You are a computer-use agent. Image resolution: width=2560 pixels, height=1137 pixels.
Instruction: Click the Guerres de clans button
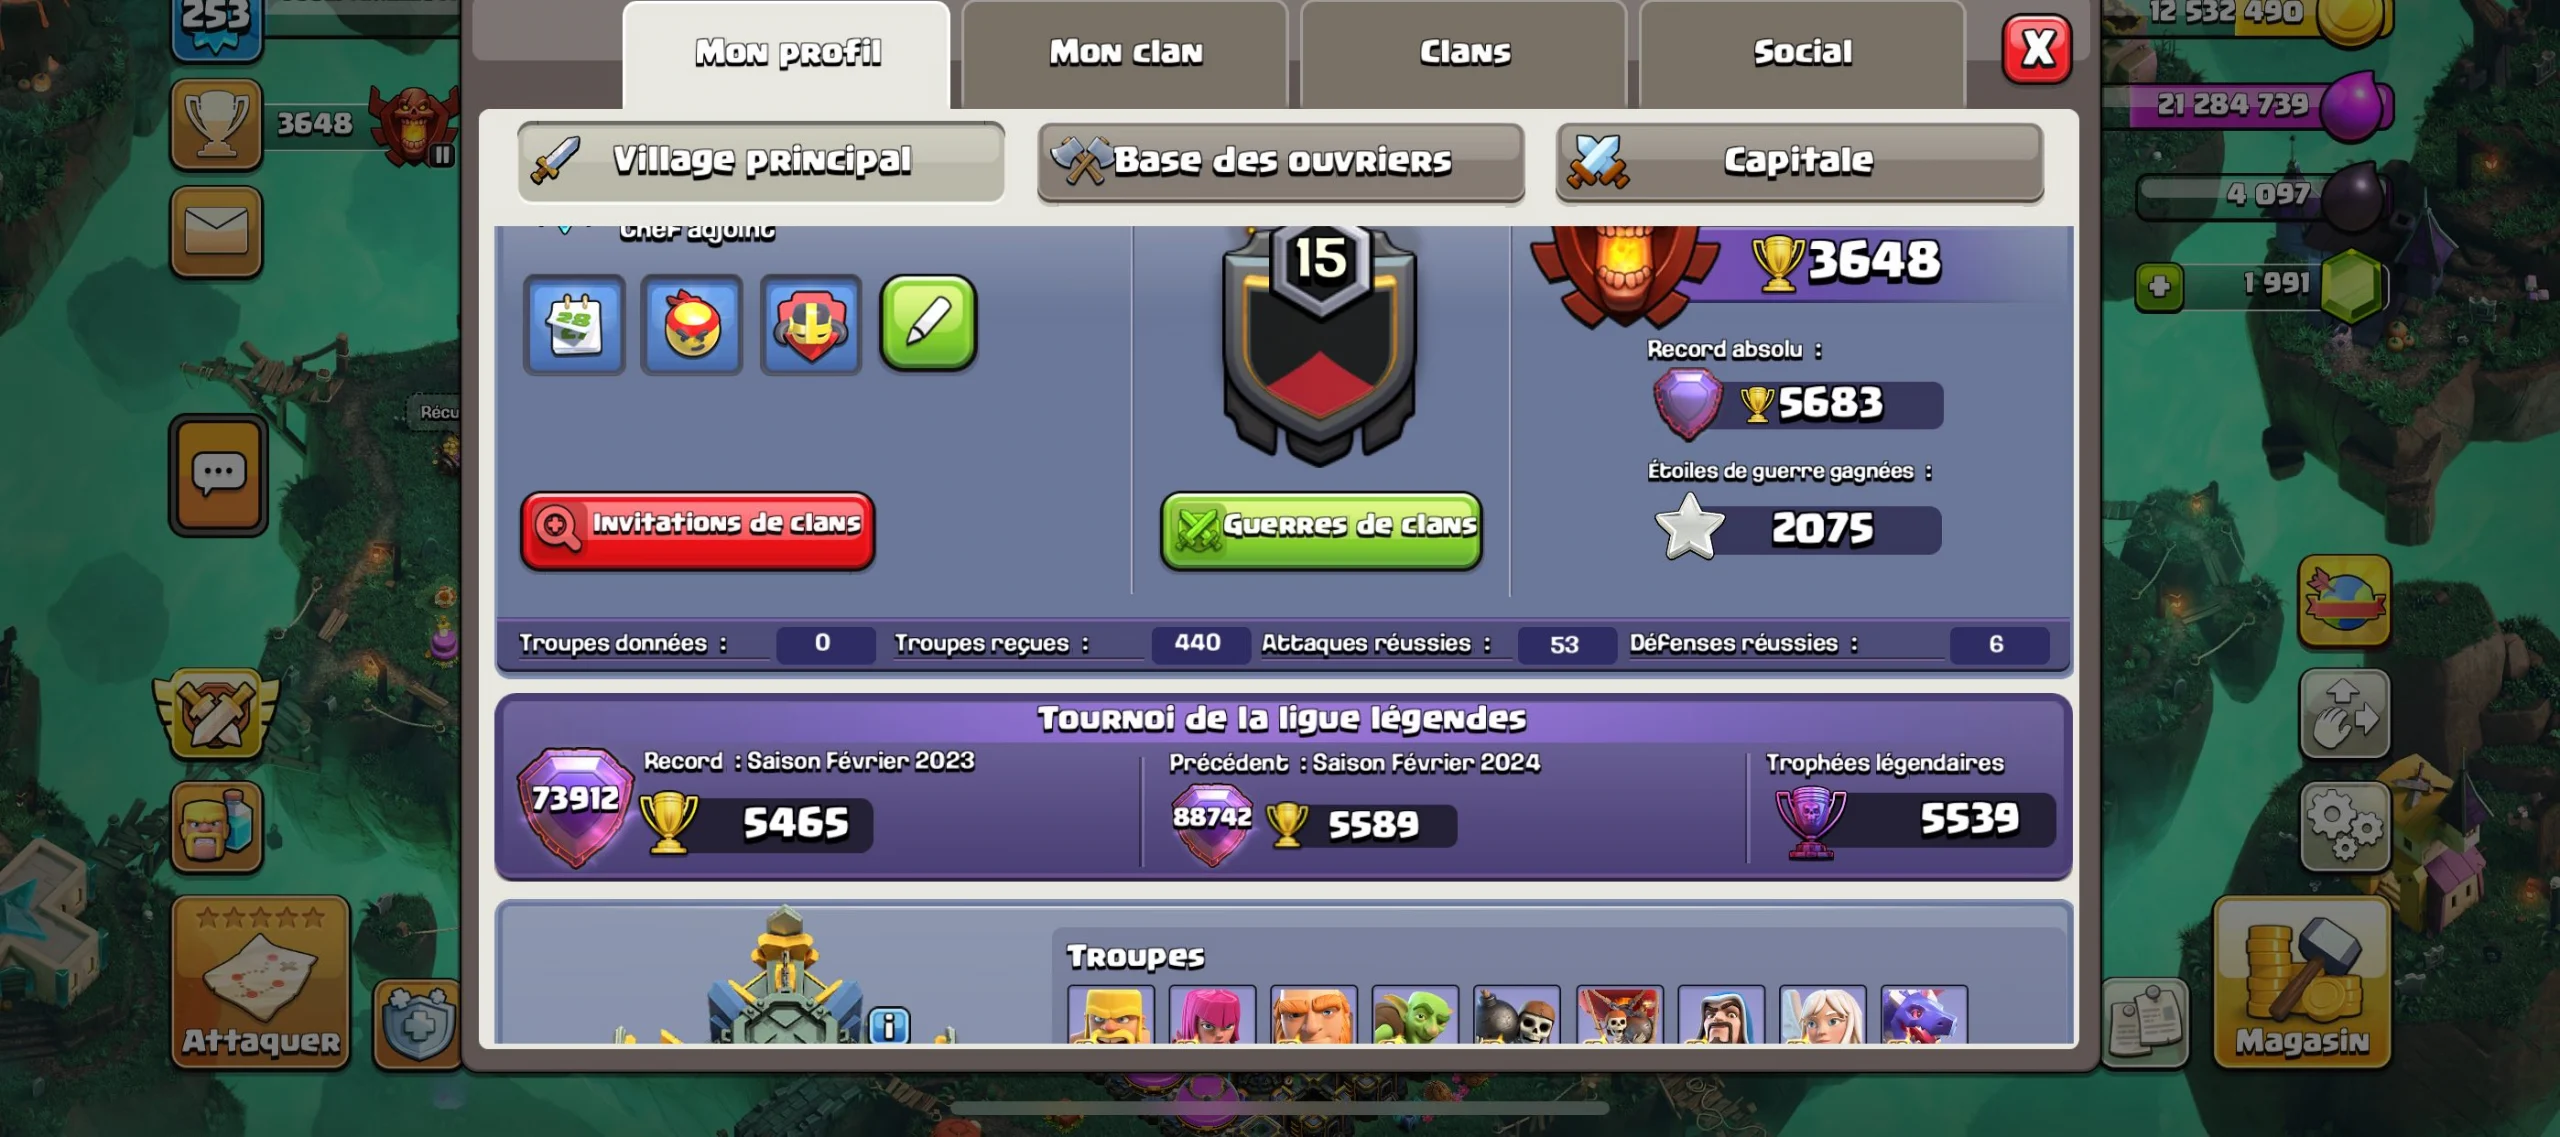(1321, 530)
